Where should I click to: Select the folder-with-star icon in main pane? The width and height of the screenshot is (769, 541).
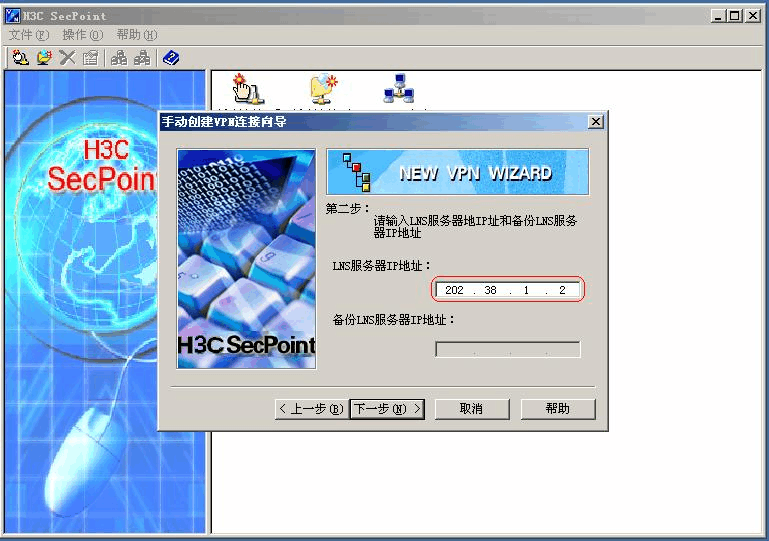pos(323,89)
